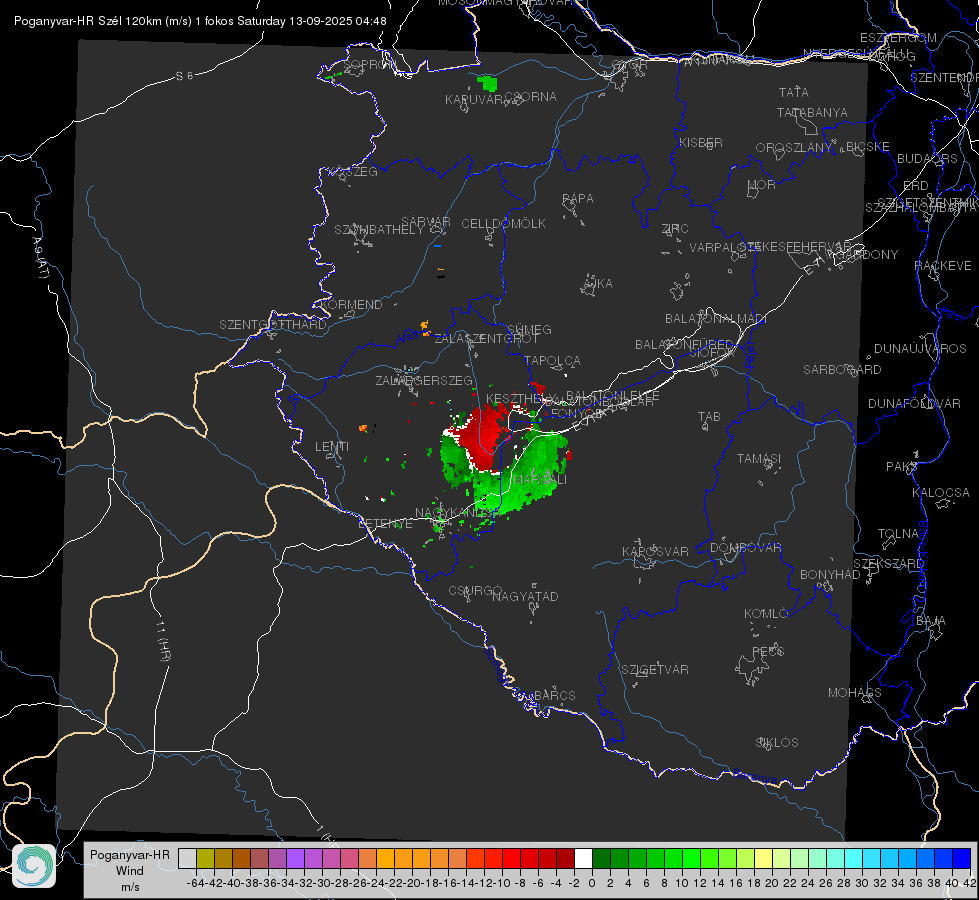Click the 'KISBER' city label
Screen dimensions: 979x900
(x=701, y=143)
